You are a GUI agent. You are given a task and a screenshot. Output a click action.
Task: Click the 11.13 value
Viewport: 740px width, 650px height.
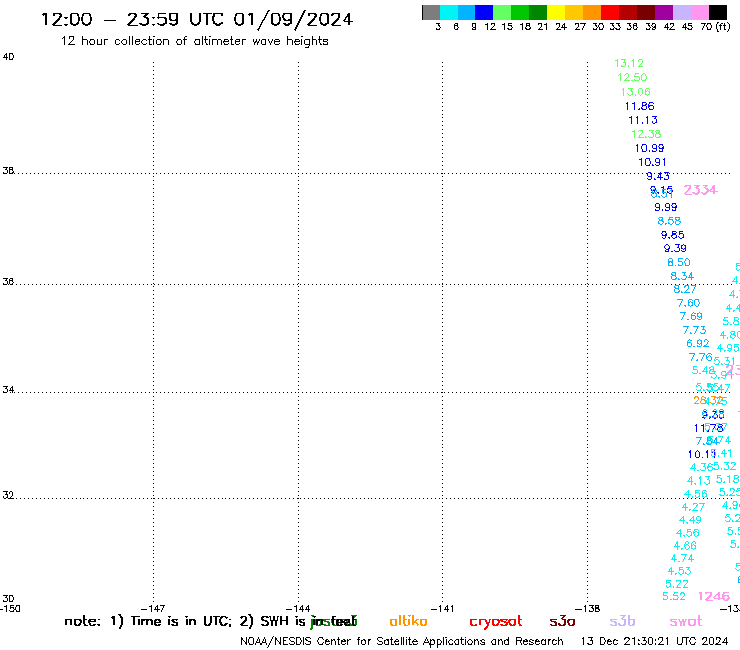[x=643, y=120]
